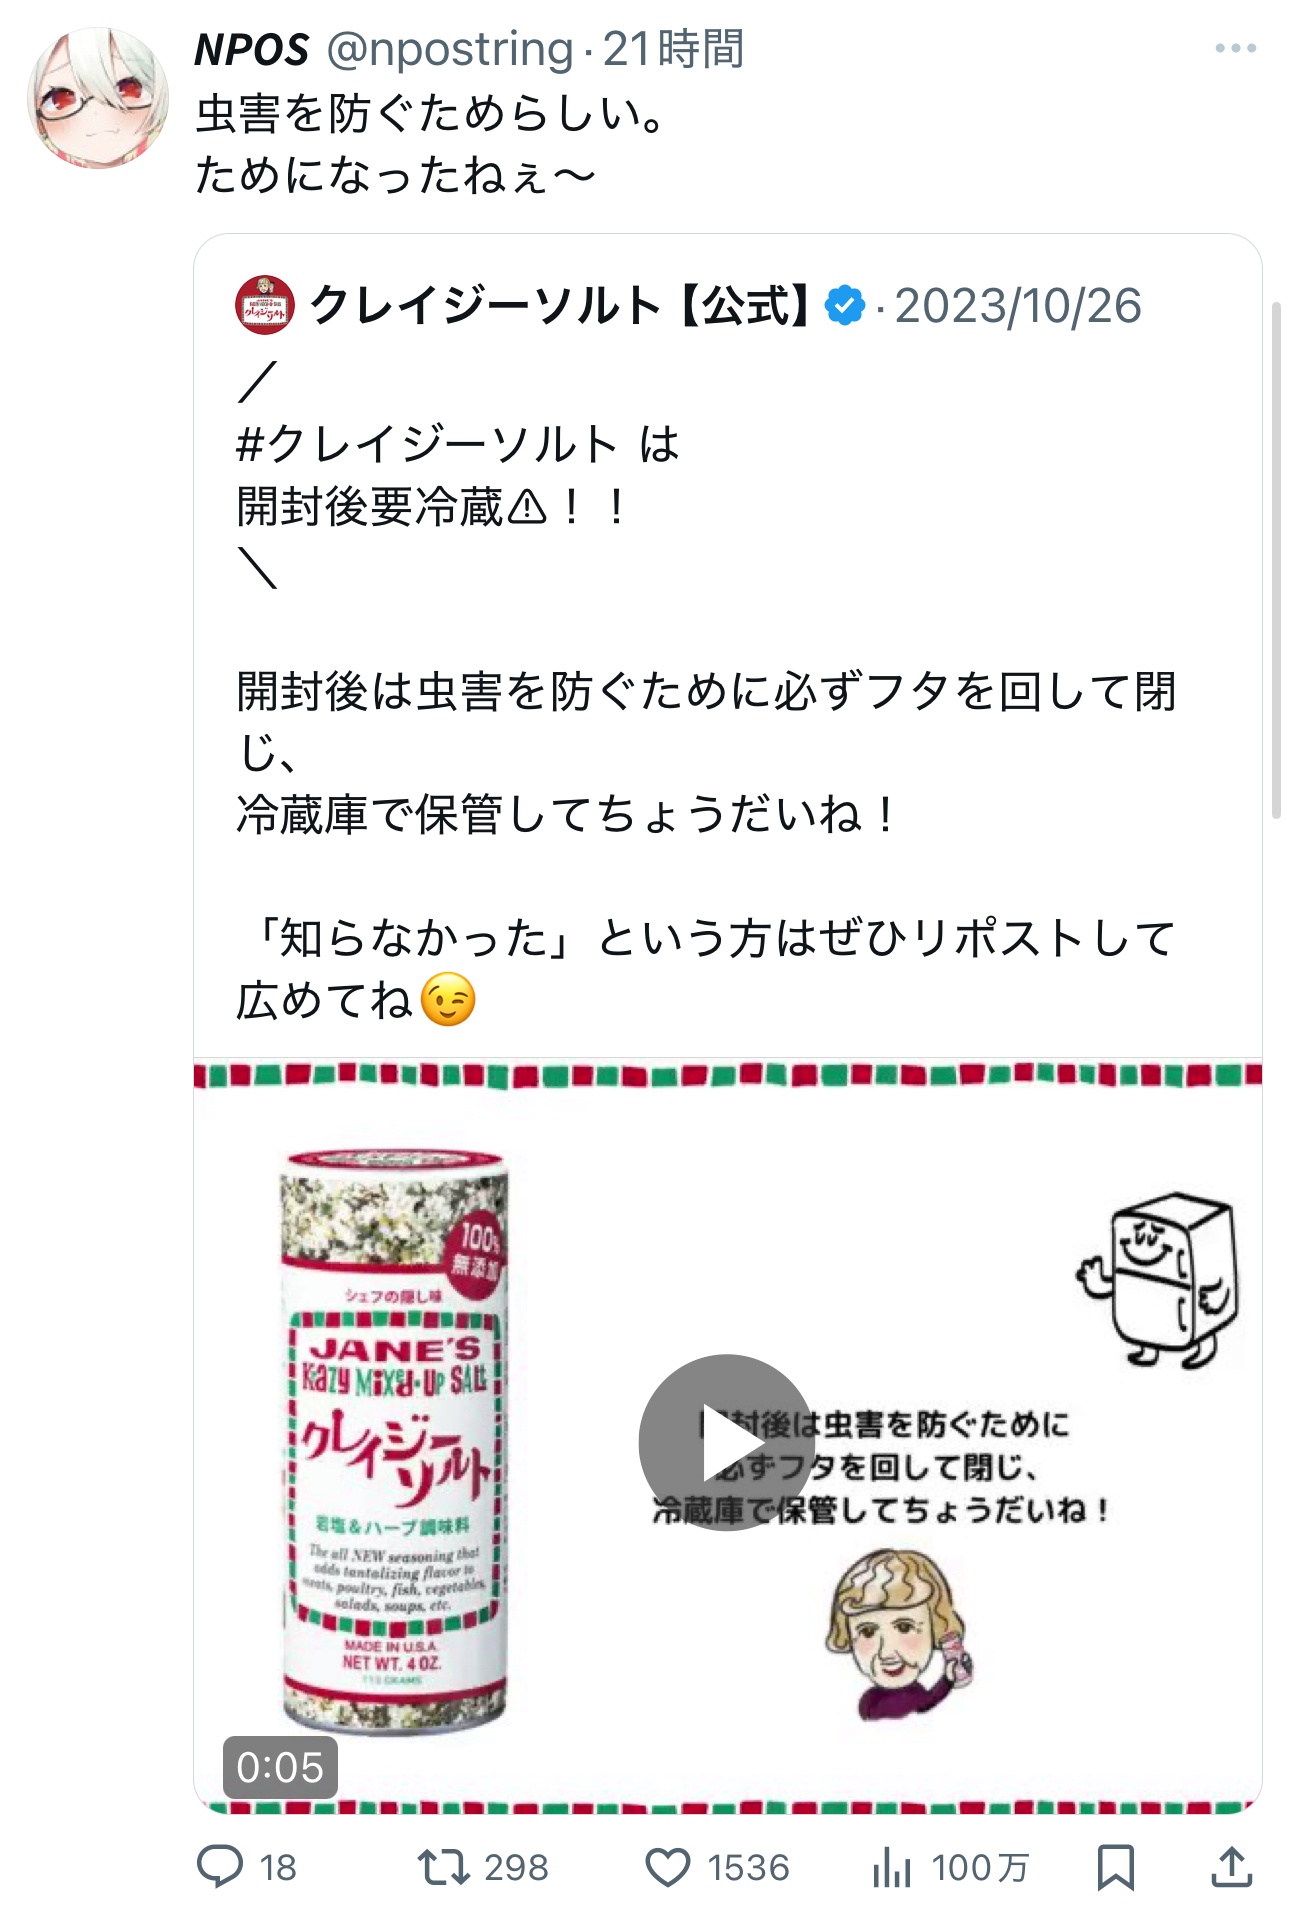Tap the repost arrows icon
Image resolution: width=1290 pixels, height=1919 pixels.
pos(443,1867)
